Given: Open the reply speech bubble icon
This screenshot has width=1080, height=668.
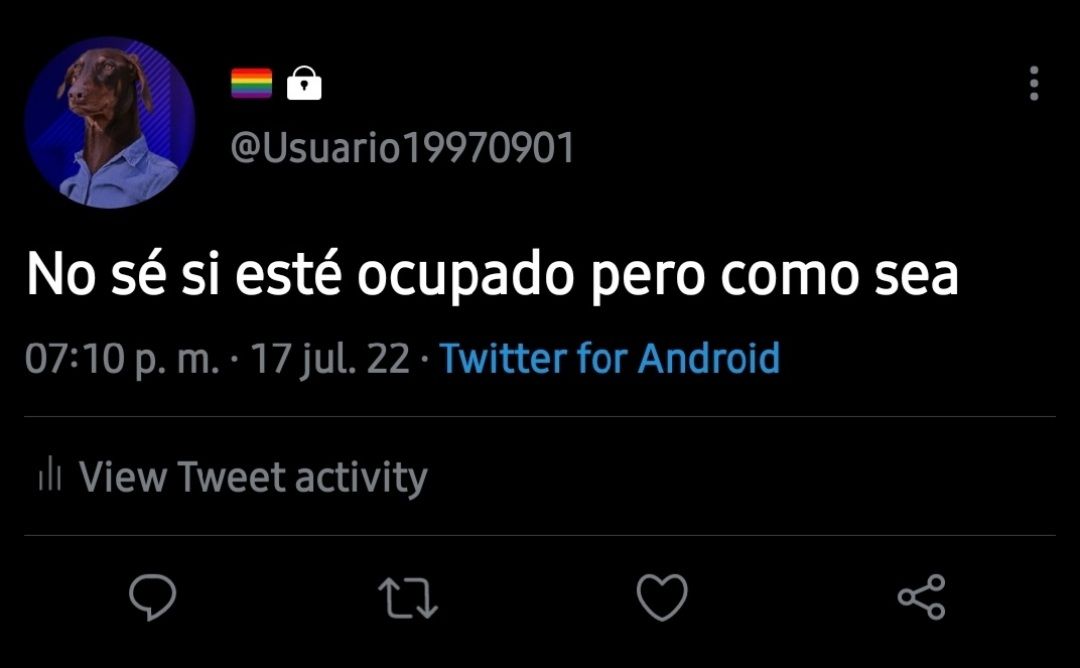Looking at the screenshot, I should pyautogui.click(x=153, y=597).
